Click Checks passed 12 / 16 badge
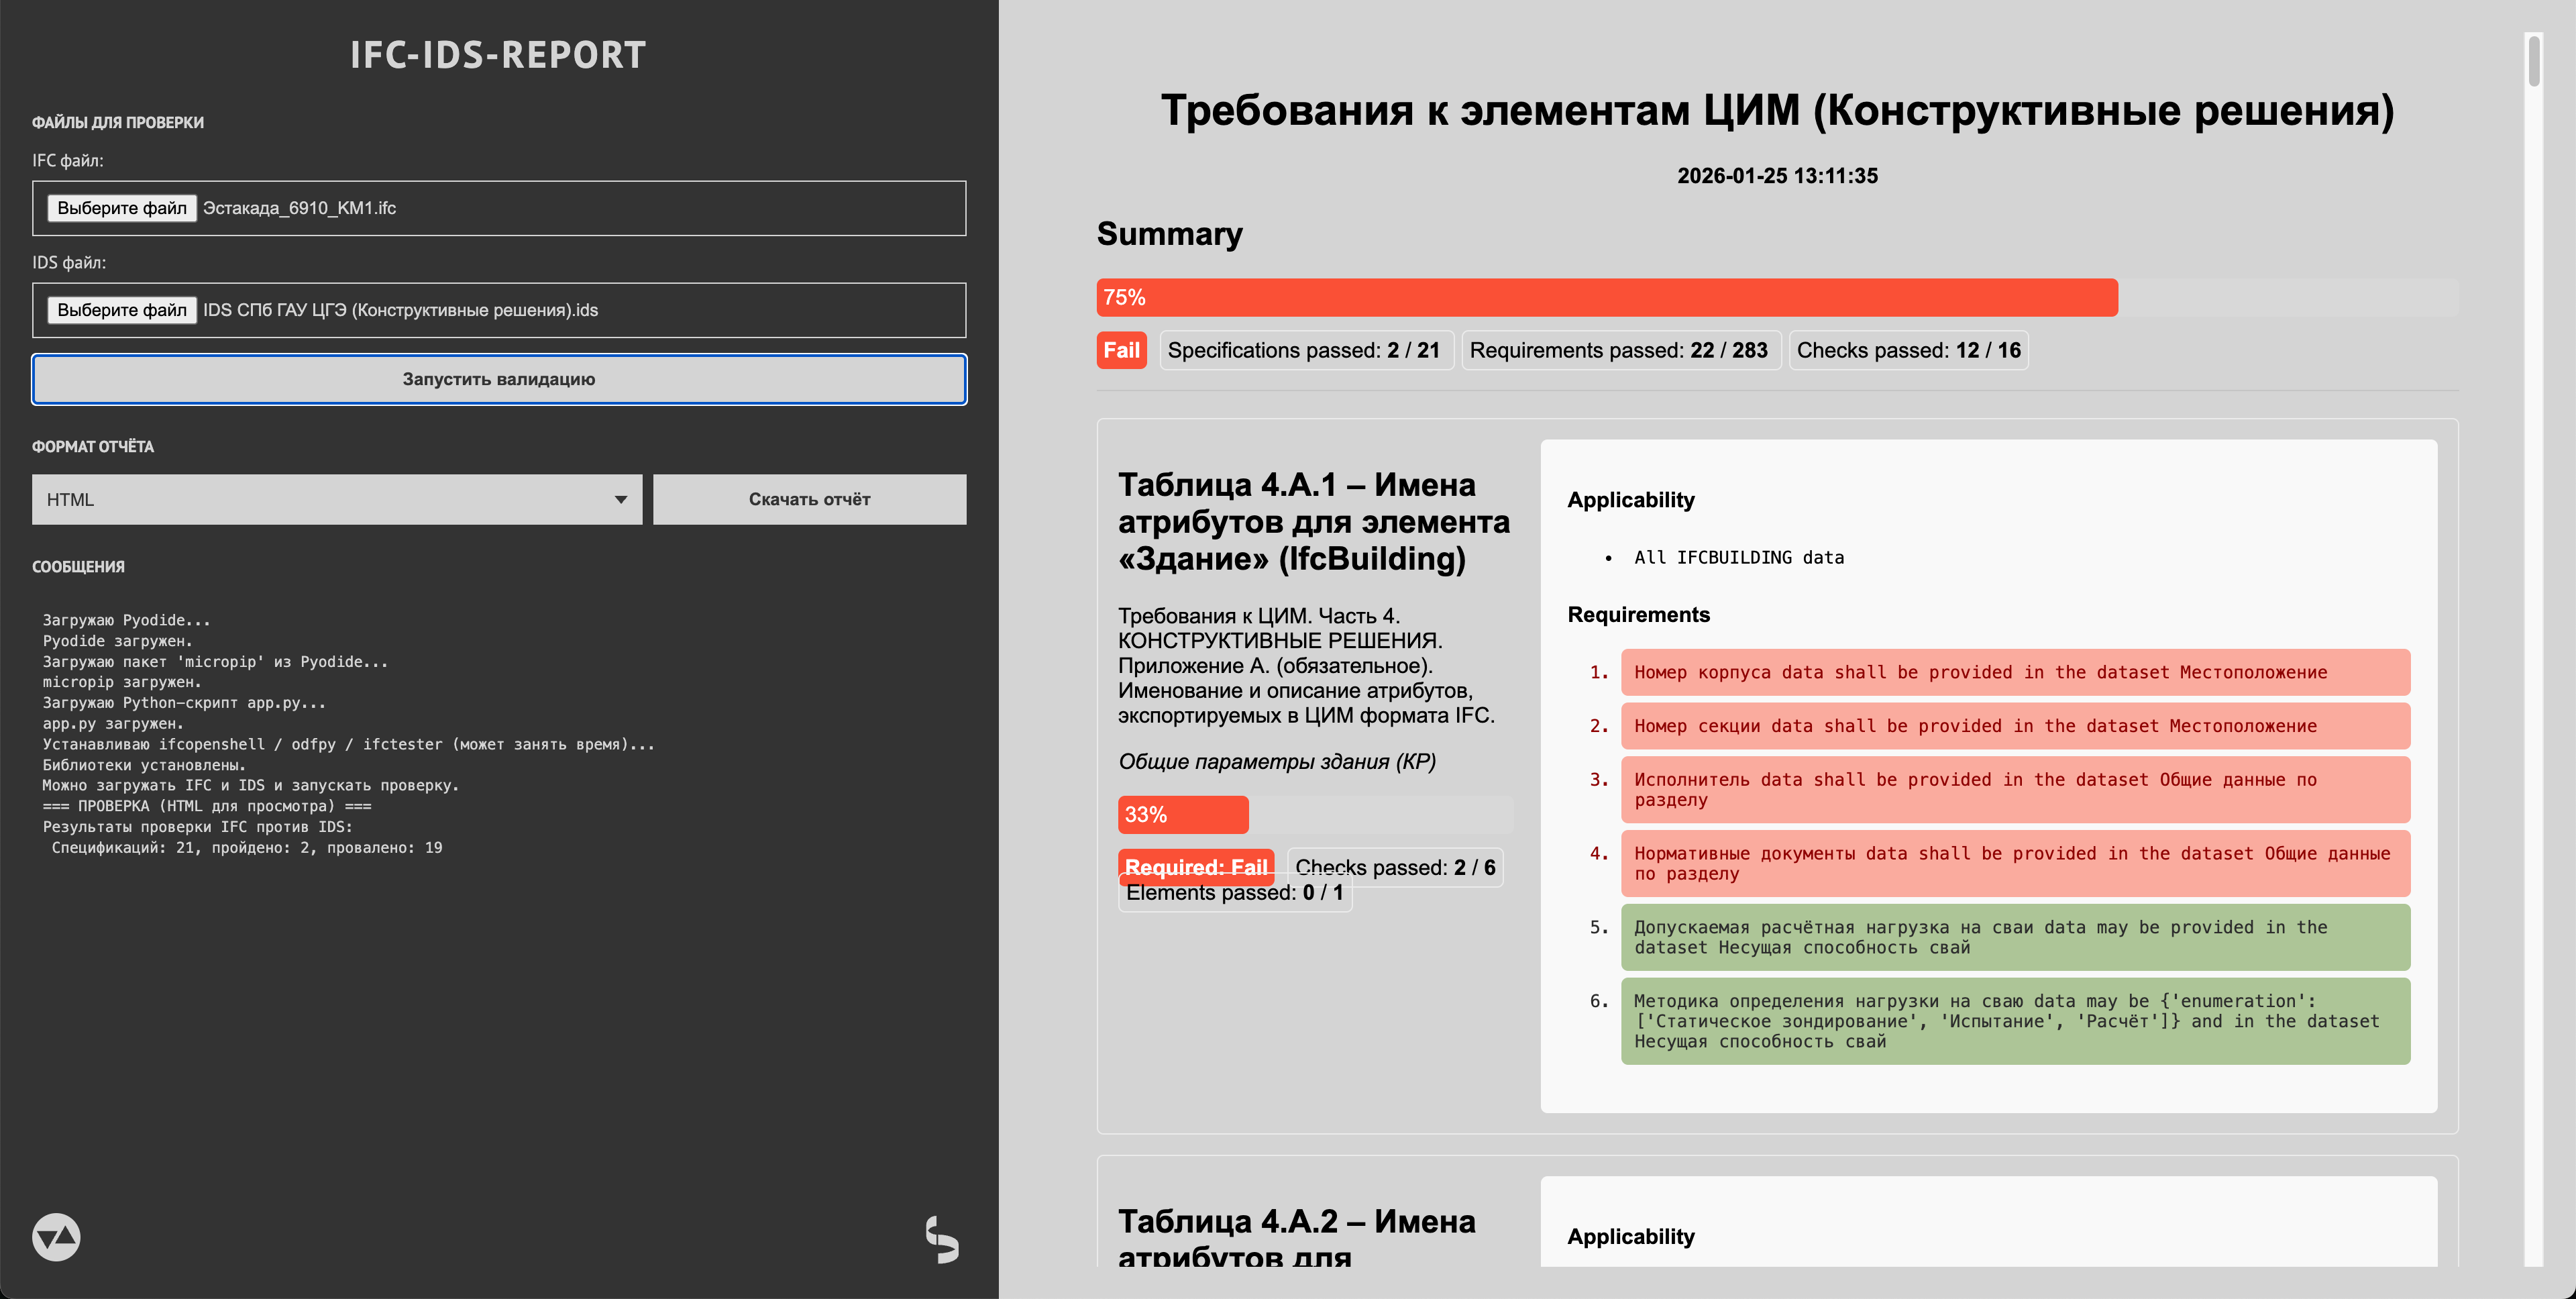 1908,351
